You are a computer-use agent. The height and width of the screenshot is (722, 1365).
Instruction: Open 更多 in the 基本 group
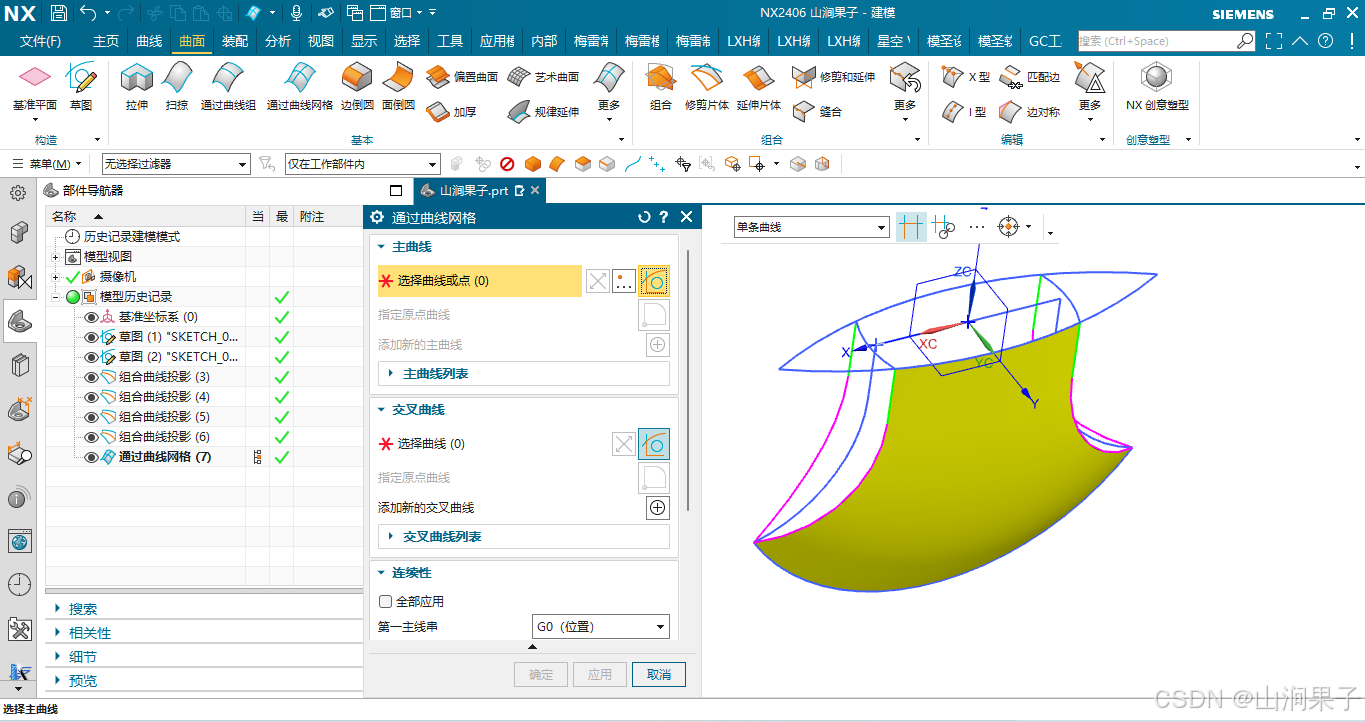coord(608,90)
